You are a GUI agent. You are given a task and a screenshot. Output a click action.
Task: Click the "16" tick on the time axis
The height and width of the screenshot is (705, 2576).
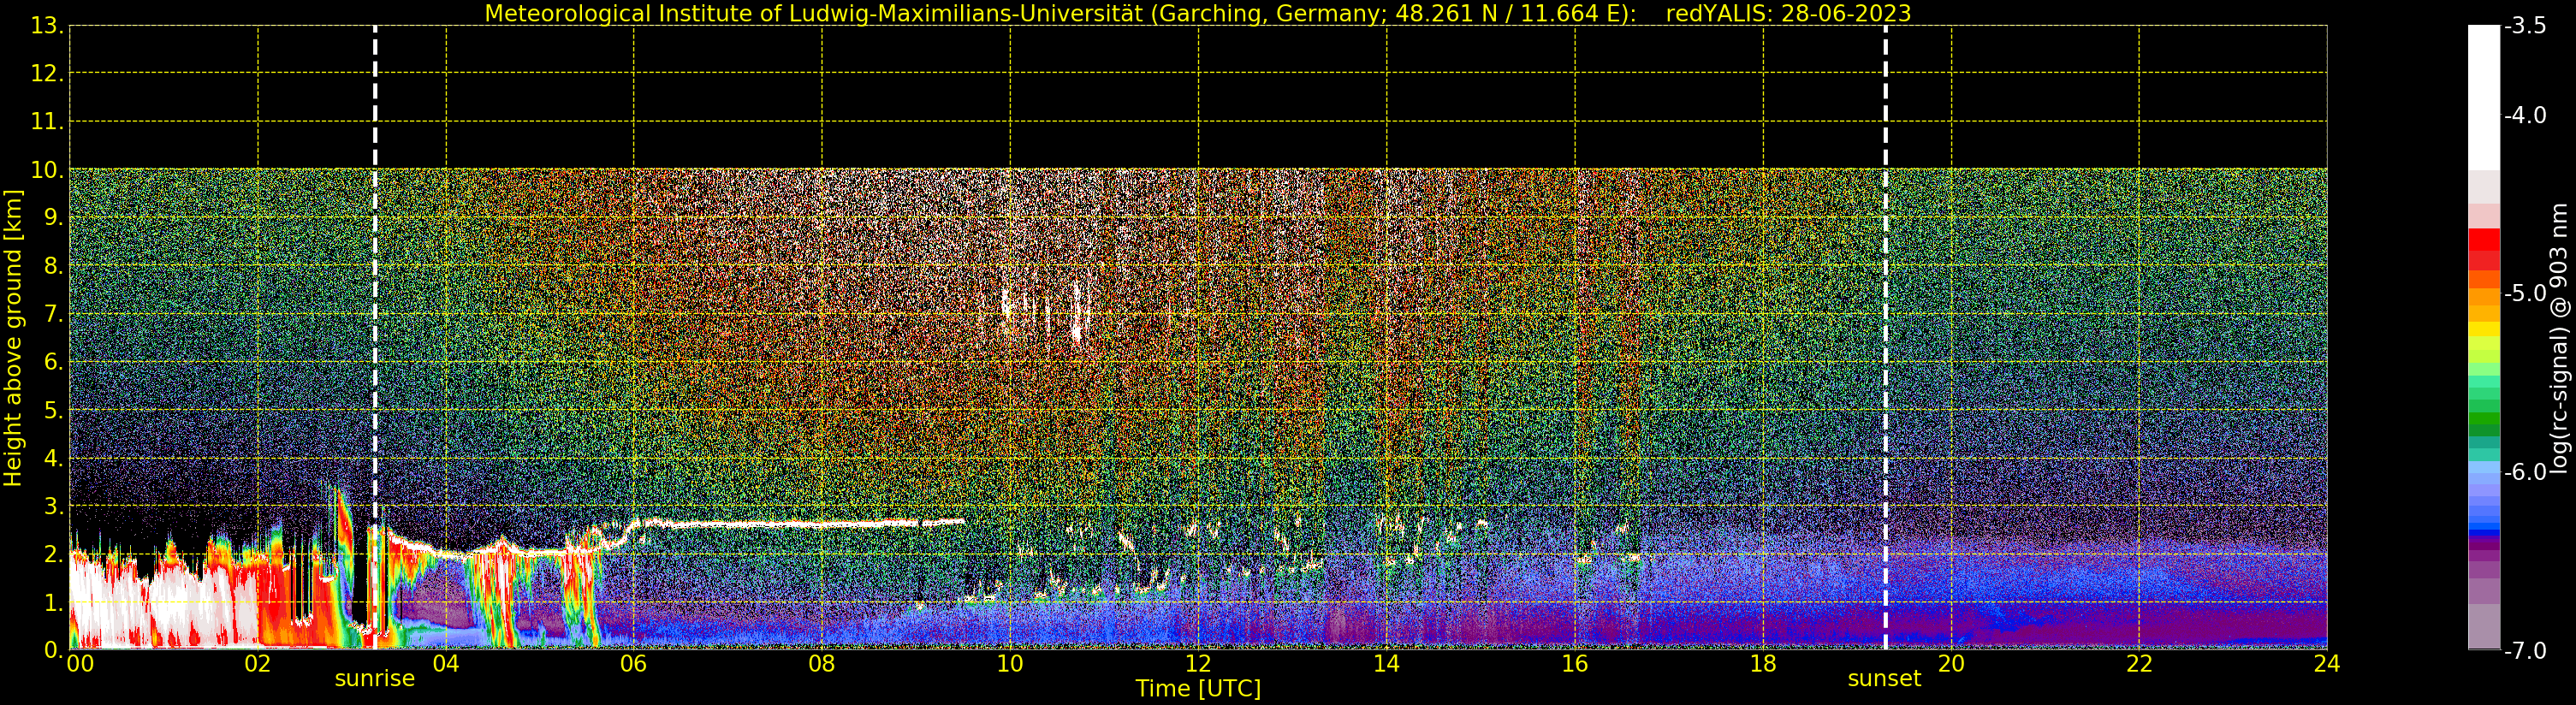click(1574, 664)
